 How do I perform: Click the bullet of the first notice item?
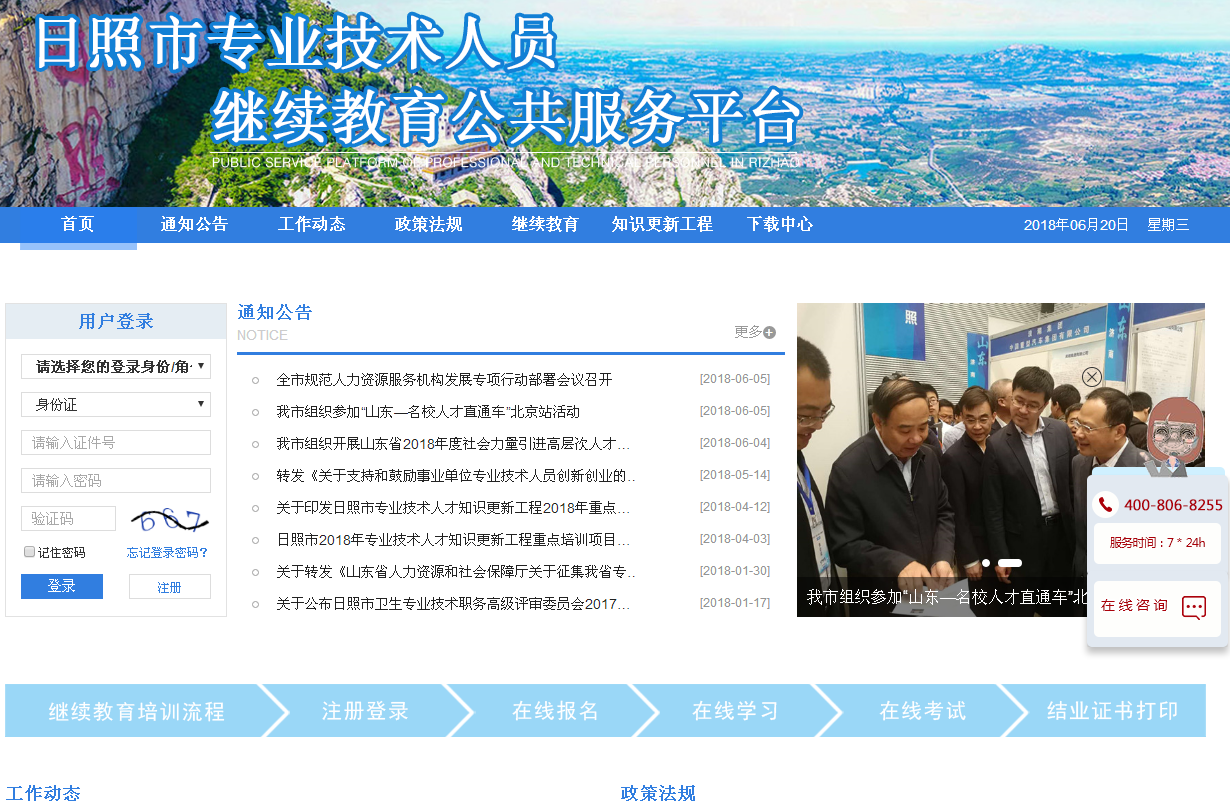tap(255, 380)
